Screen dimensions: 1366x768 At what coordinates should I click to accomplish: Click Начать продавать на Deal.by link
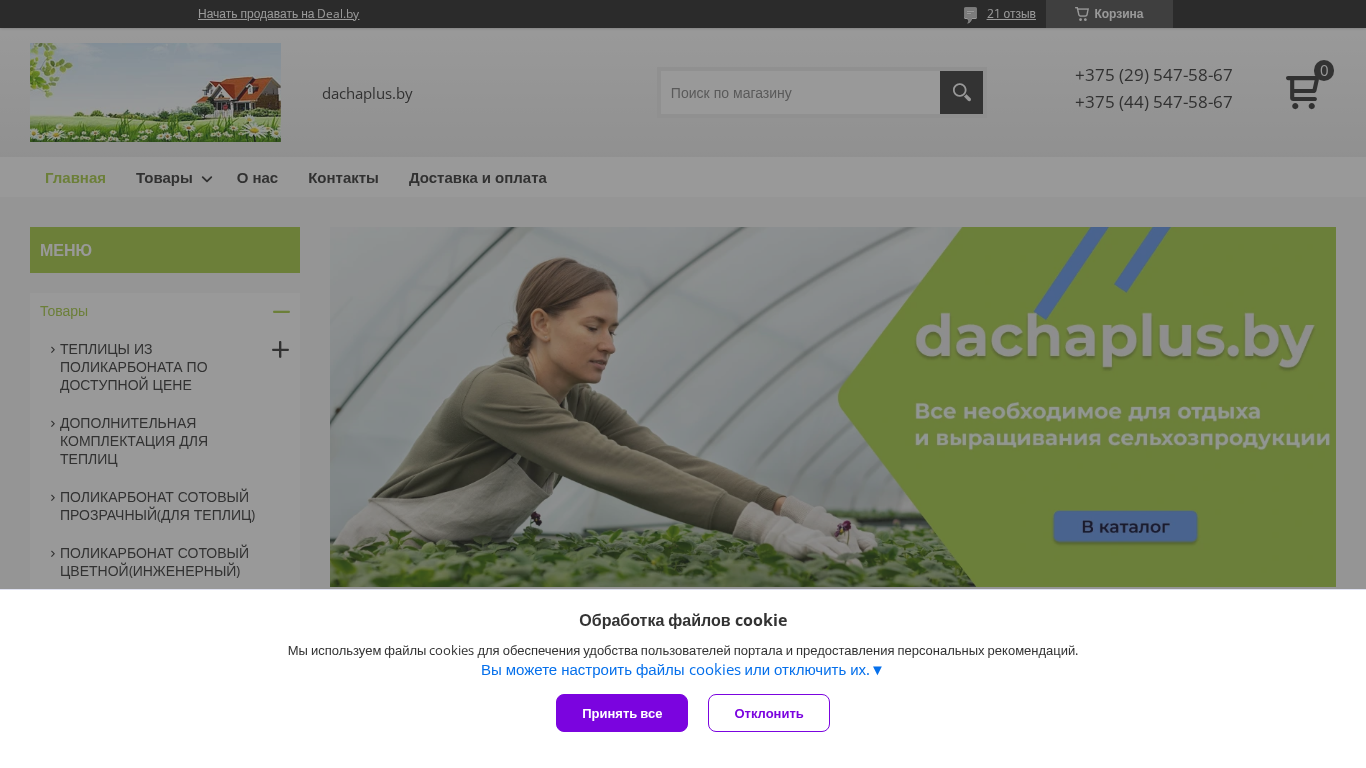278,14
